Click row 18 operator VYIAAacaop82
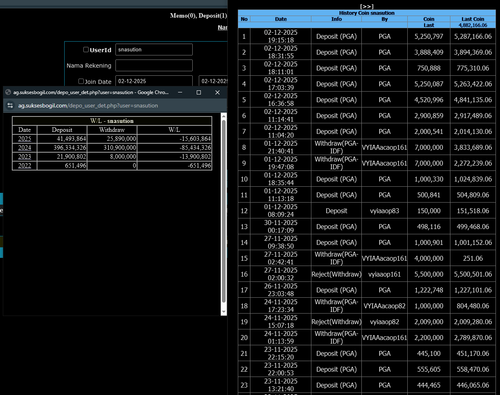The height and width of the screenshot is (395, 500). [384, 306]
